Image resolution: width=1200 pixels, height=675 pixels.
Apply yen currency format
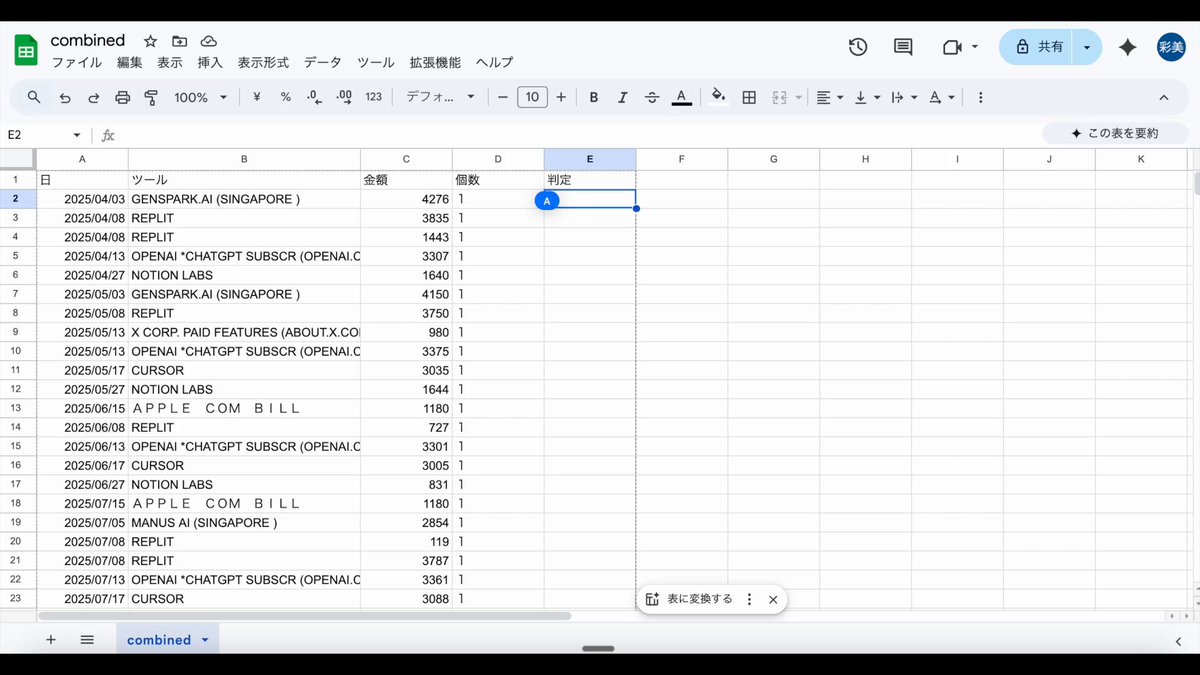(x=257, y=97)
